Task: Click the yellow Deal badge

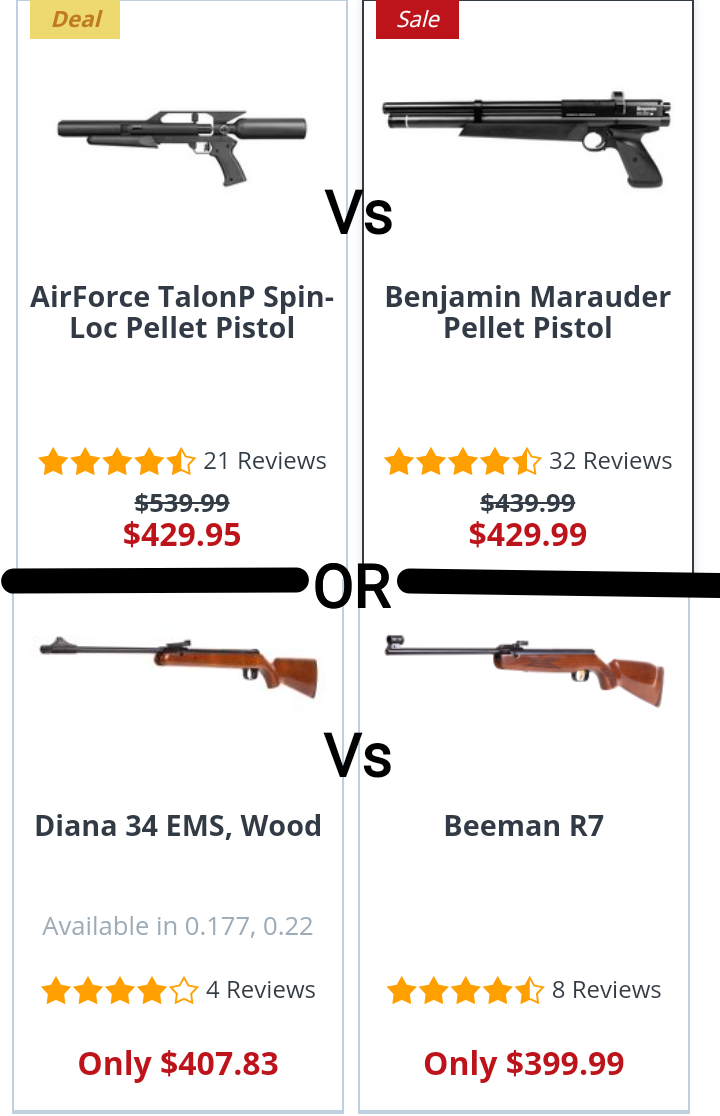Action: pos(75,19)
